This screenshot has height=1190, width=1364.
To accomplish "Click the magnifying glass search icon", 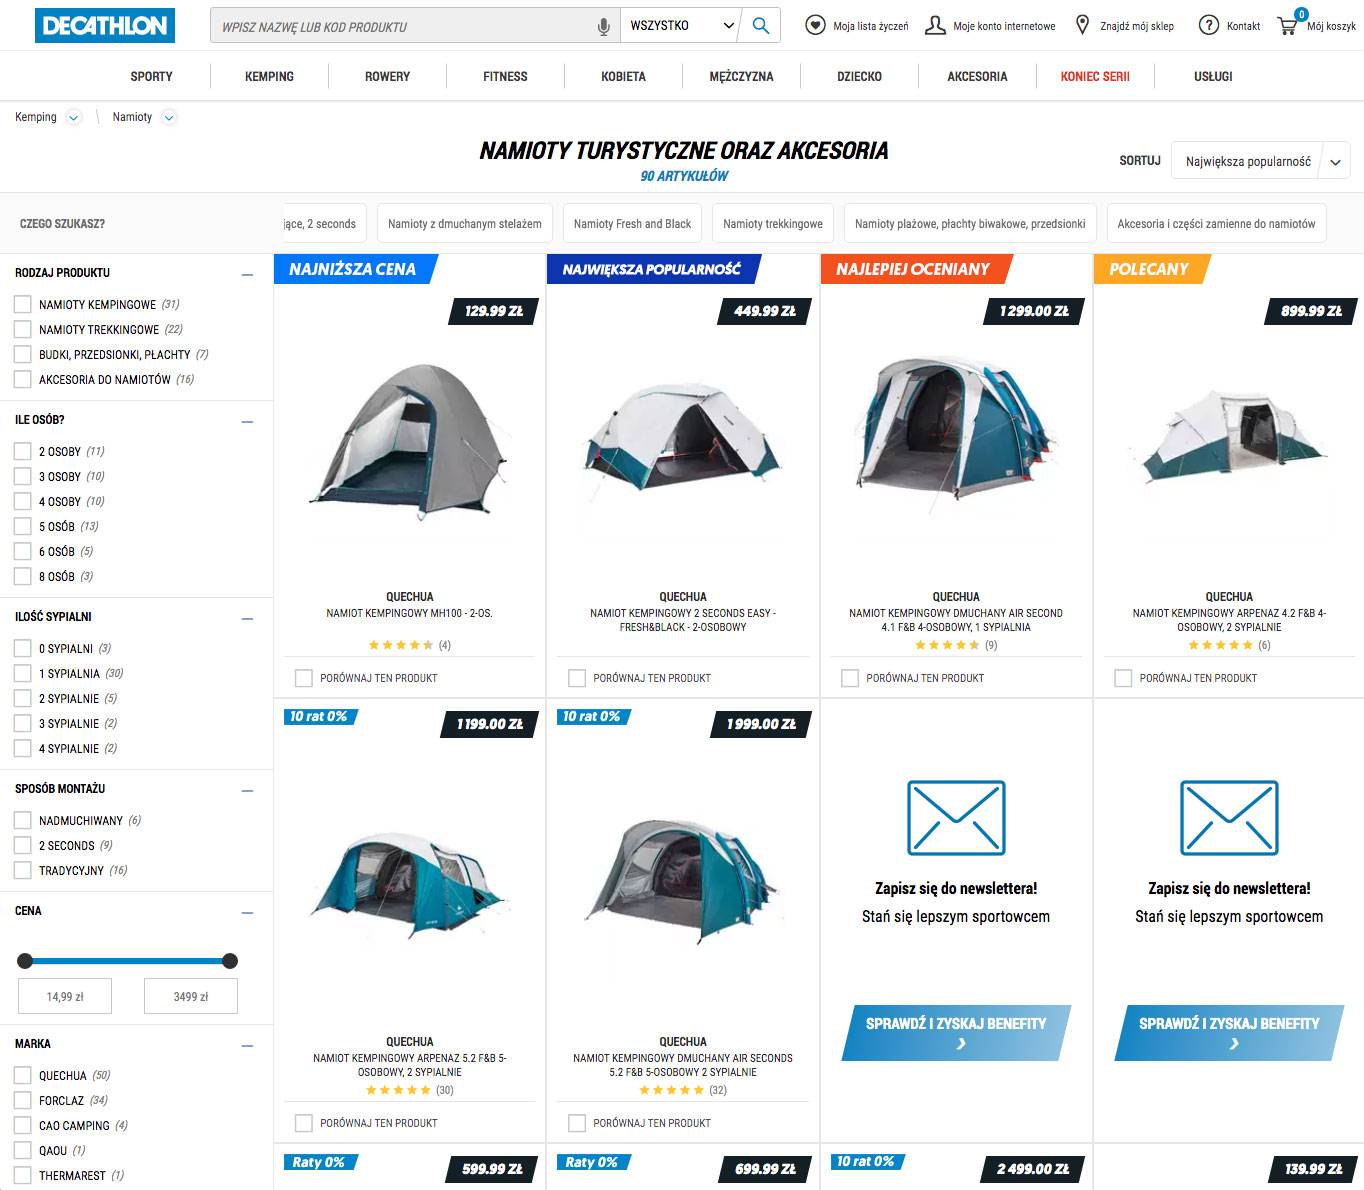I will click(x=760, y=26).
